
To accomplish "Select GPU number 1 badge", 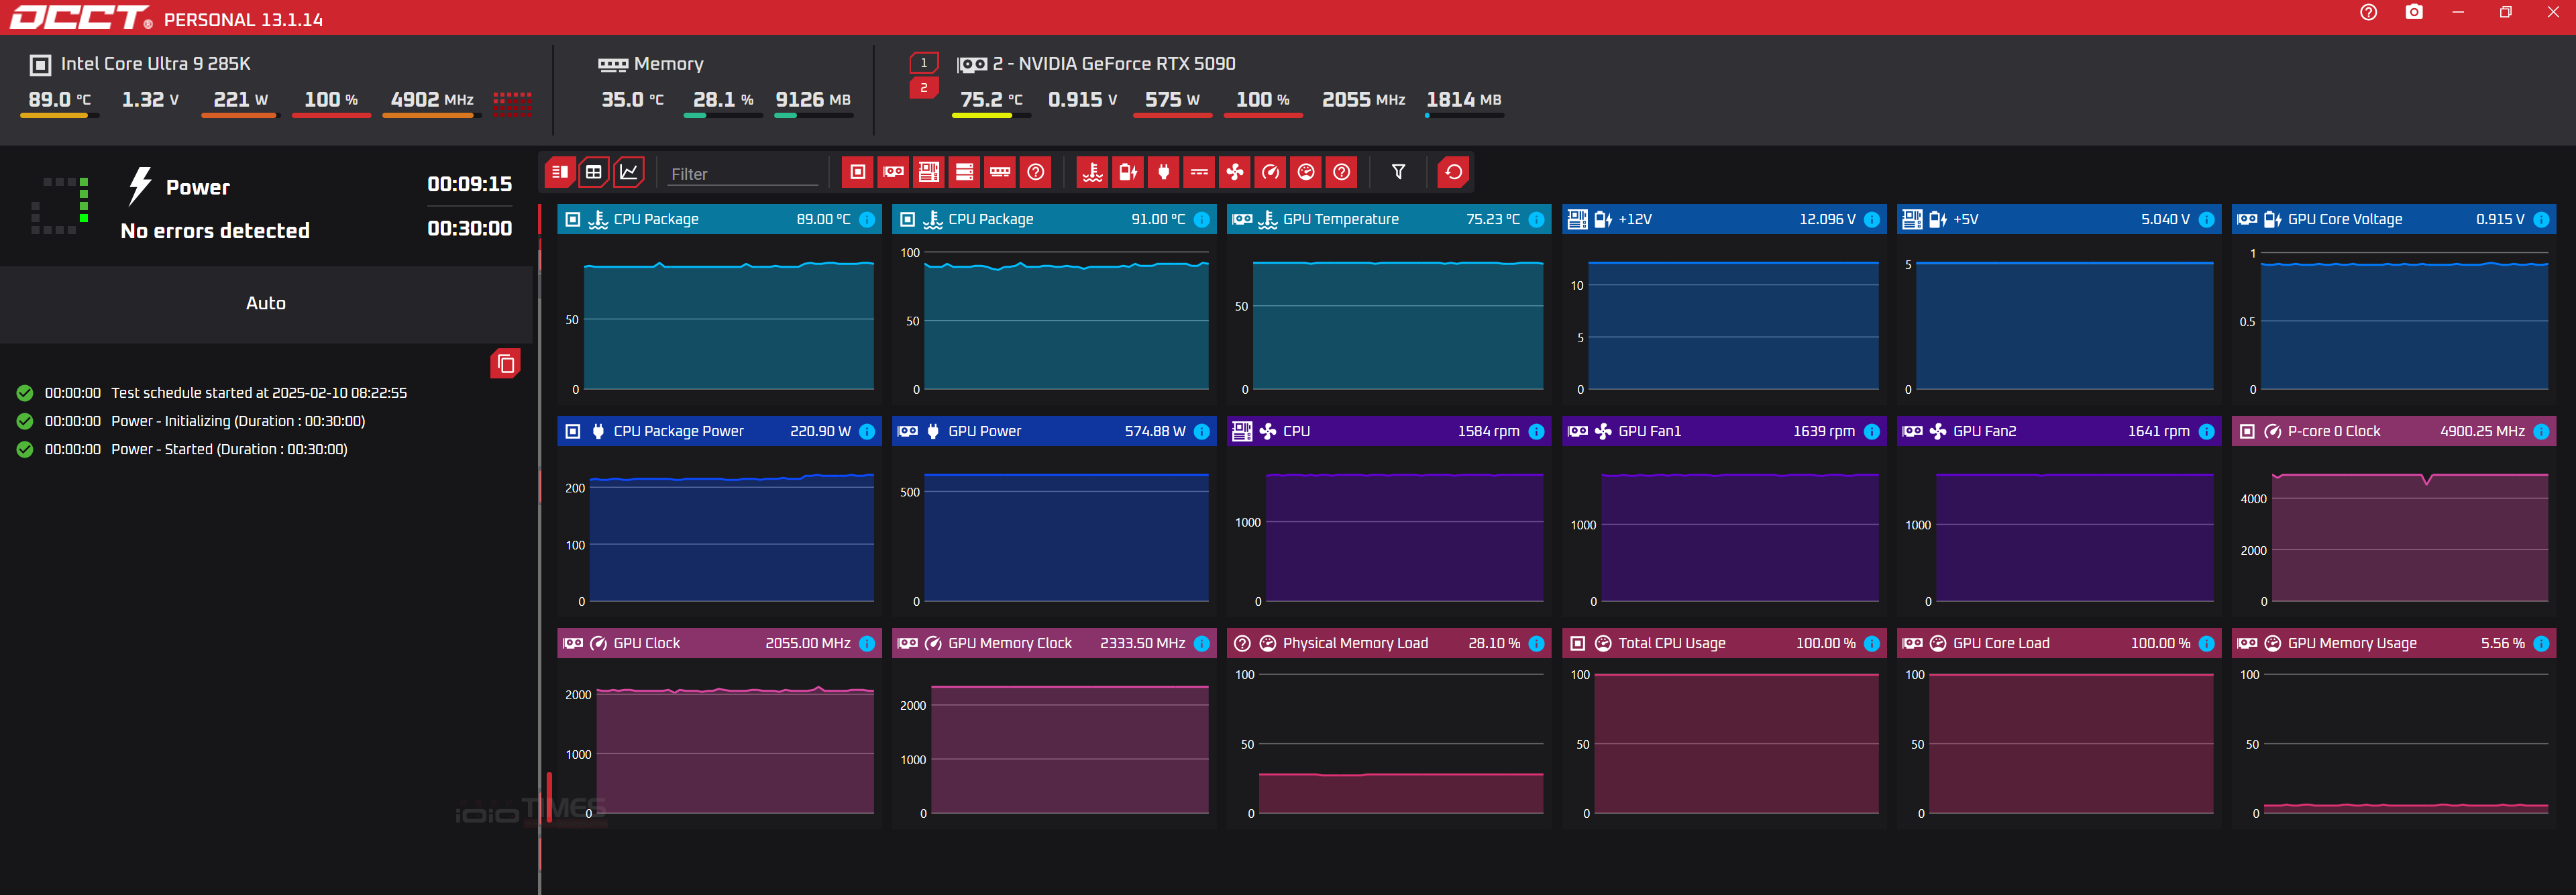I will click(x=923, y=62).
